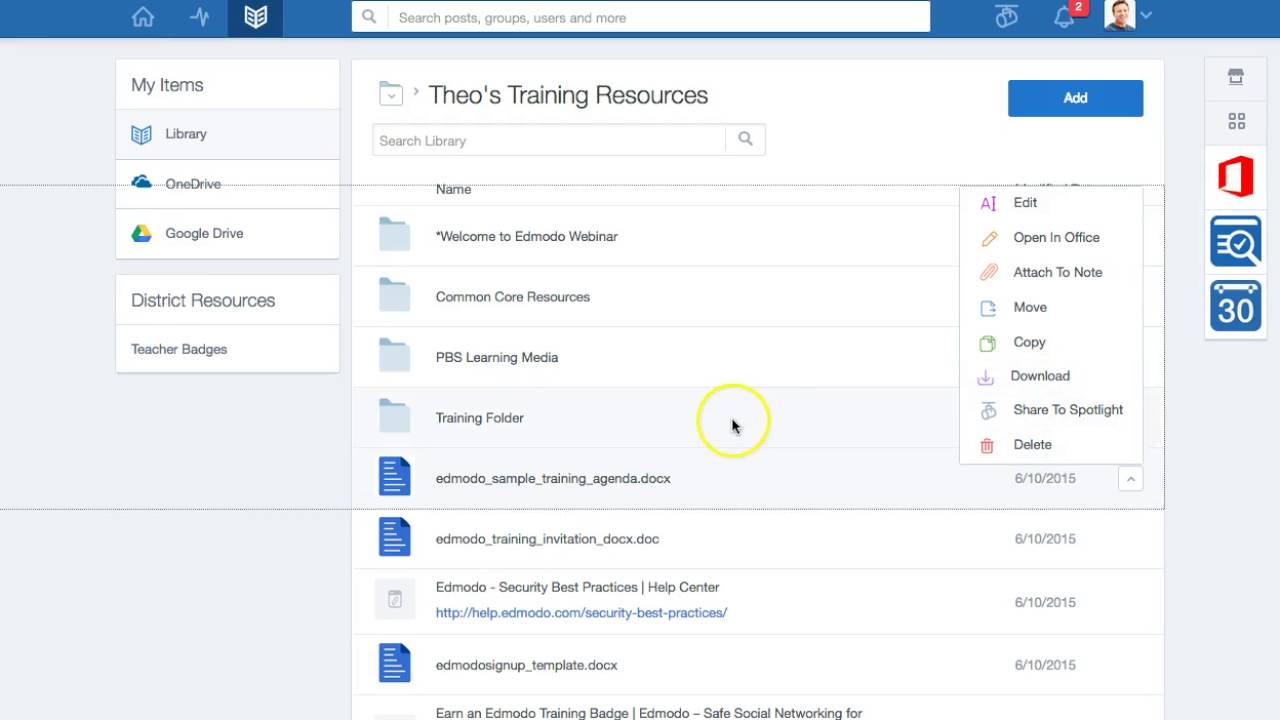Choose Attach To Note menu item
1280x720 pixels.
[x=1057, y=272]
